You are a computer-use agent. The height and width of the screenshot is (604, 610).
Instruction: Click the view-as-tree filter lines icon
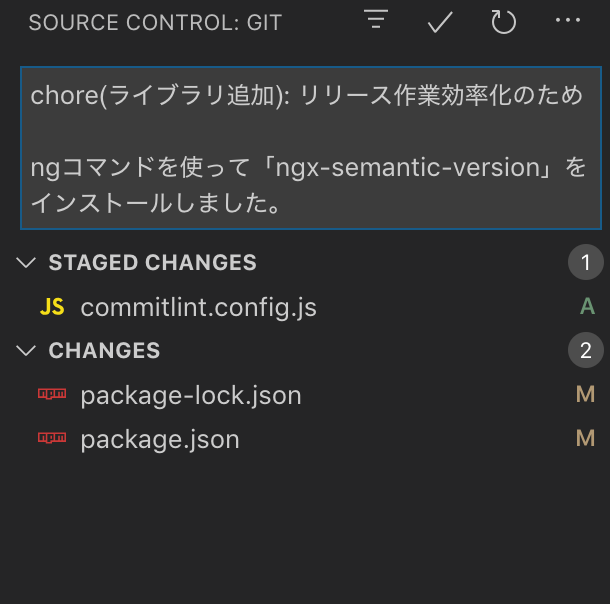[x=376, y=19]
